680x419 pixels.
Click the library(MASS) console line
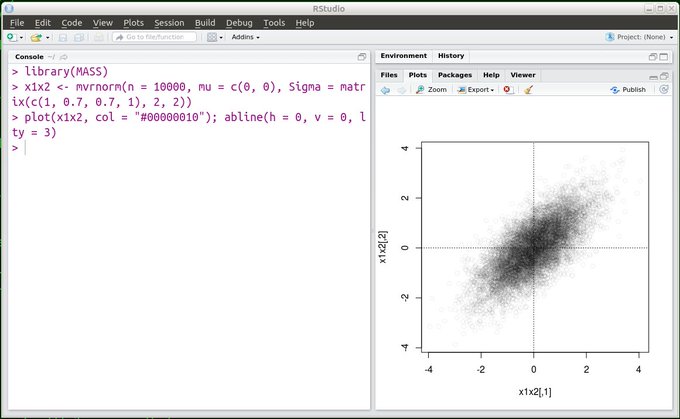point(60,72)
